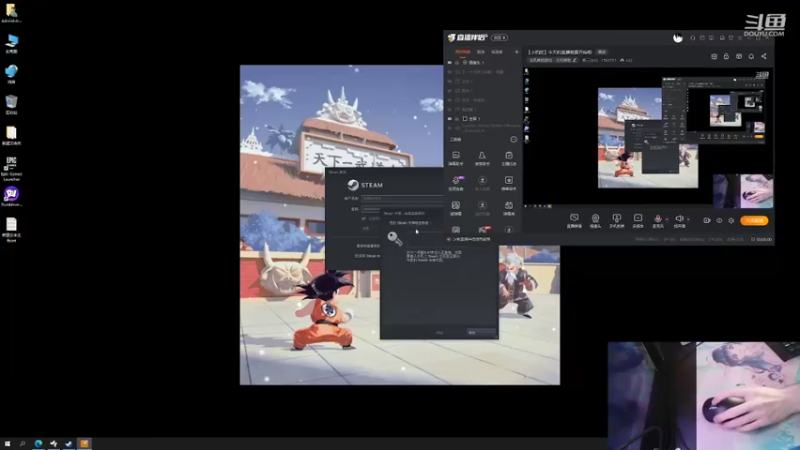Click the lock icon right of room title
Viewport: 800px width, 450px height.
click(726, 56)
